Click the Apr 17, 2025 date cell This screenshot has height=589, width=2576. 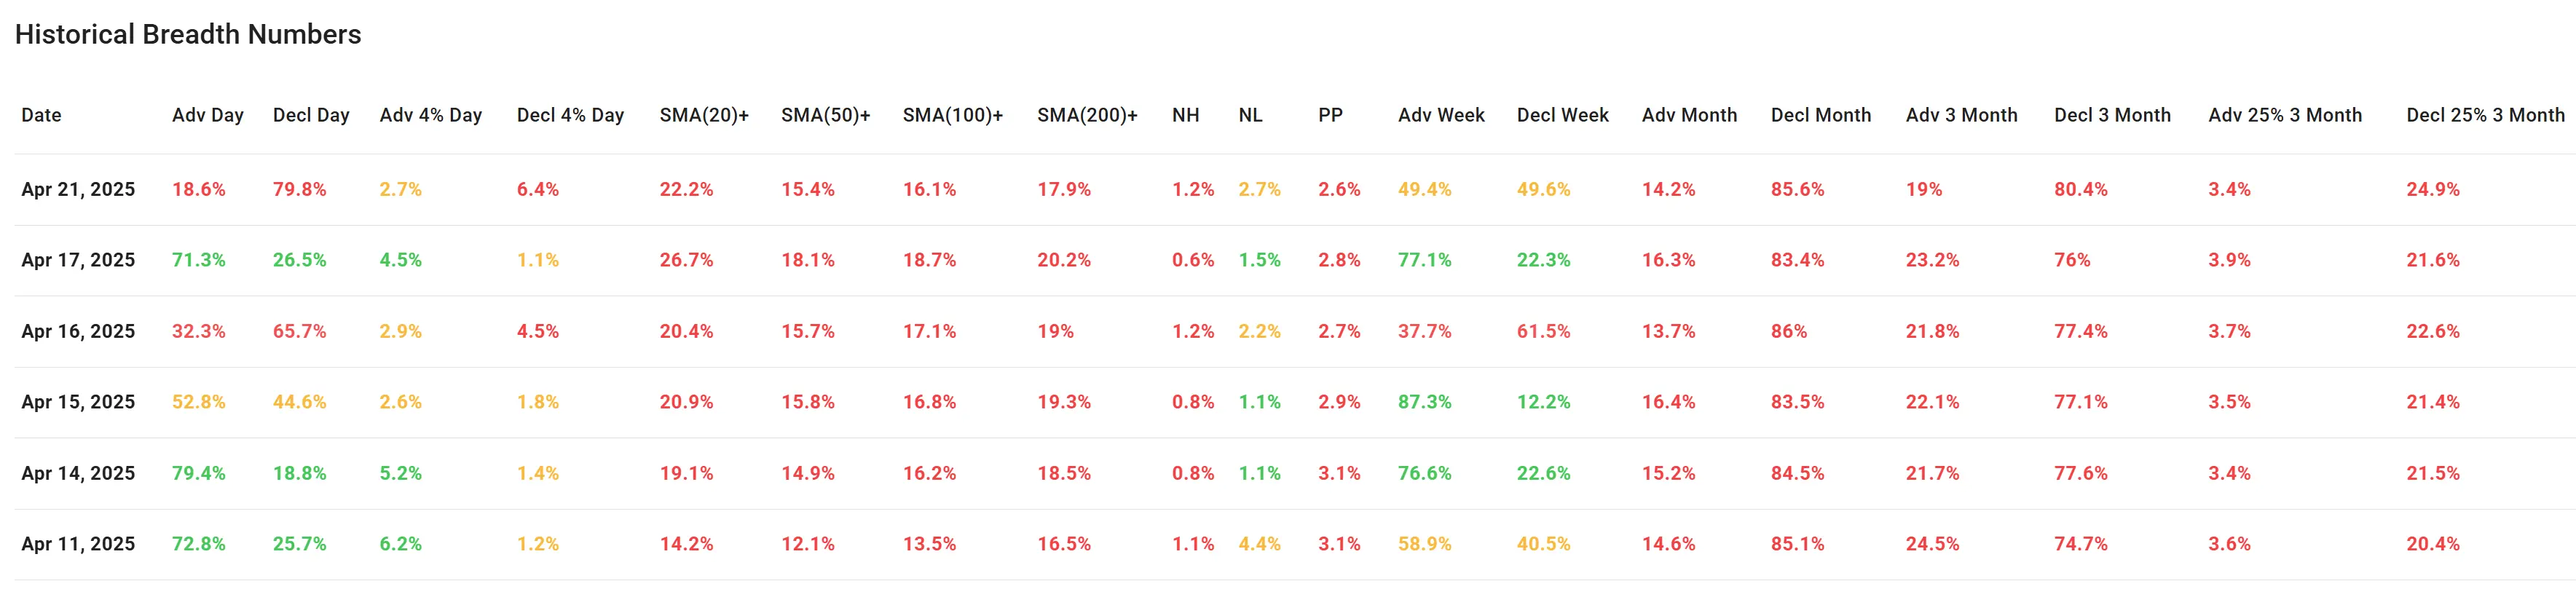pos(78,260)
